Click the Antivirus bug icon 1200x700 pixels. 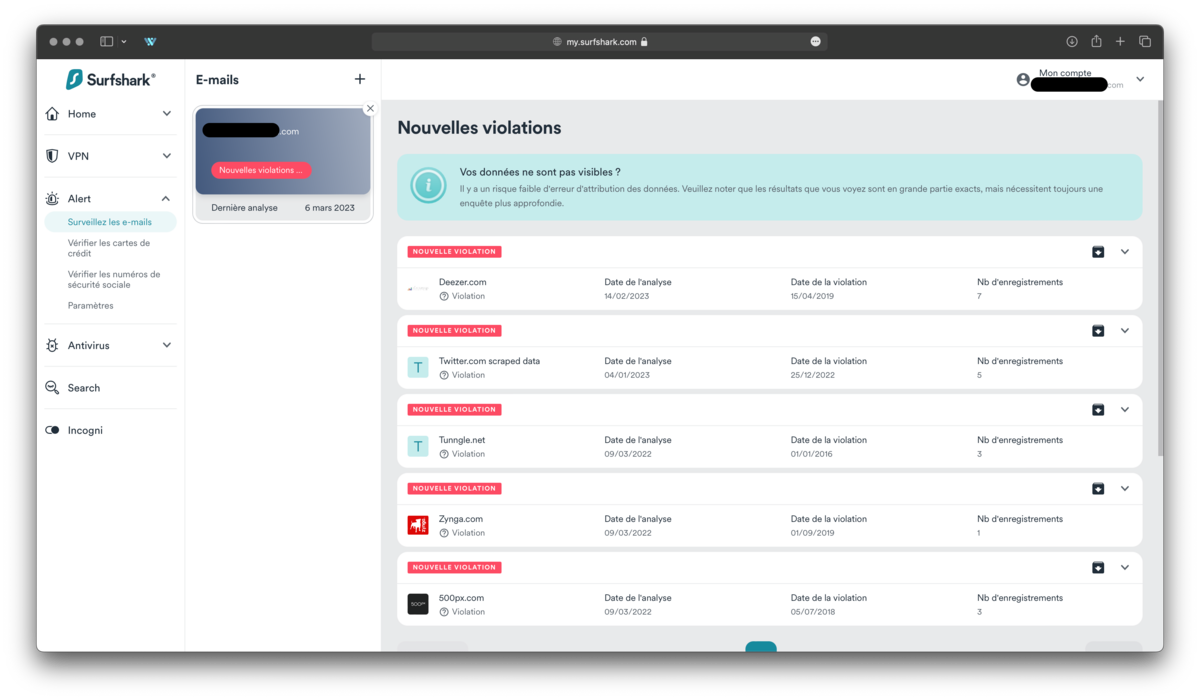(x=53, y=345)
